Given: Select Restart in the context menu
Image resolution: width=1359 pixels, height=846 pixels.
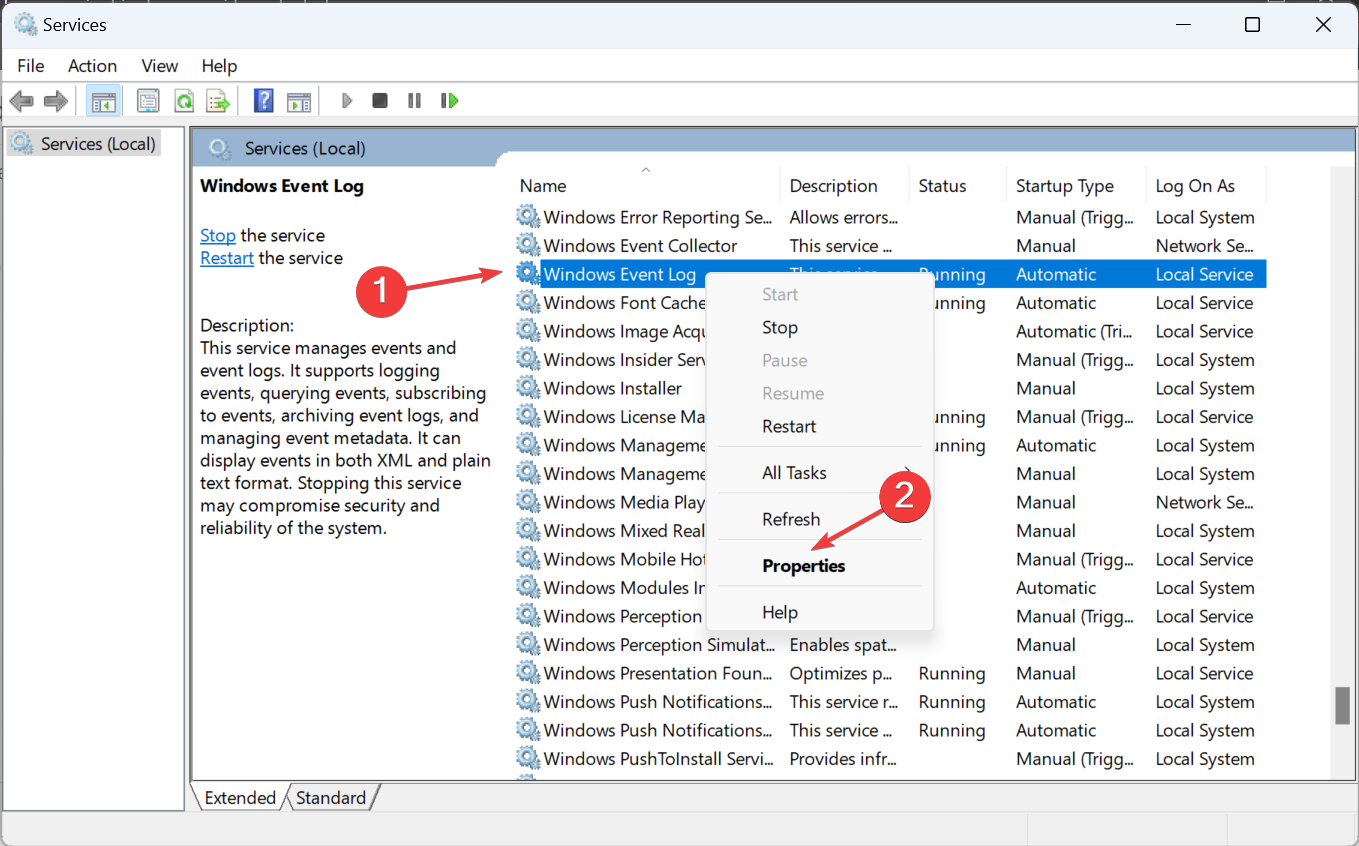Looking at the screenshot, I should [789, 426].
